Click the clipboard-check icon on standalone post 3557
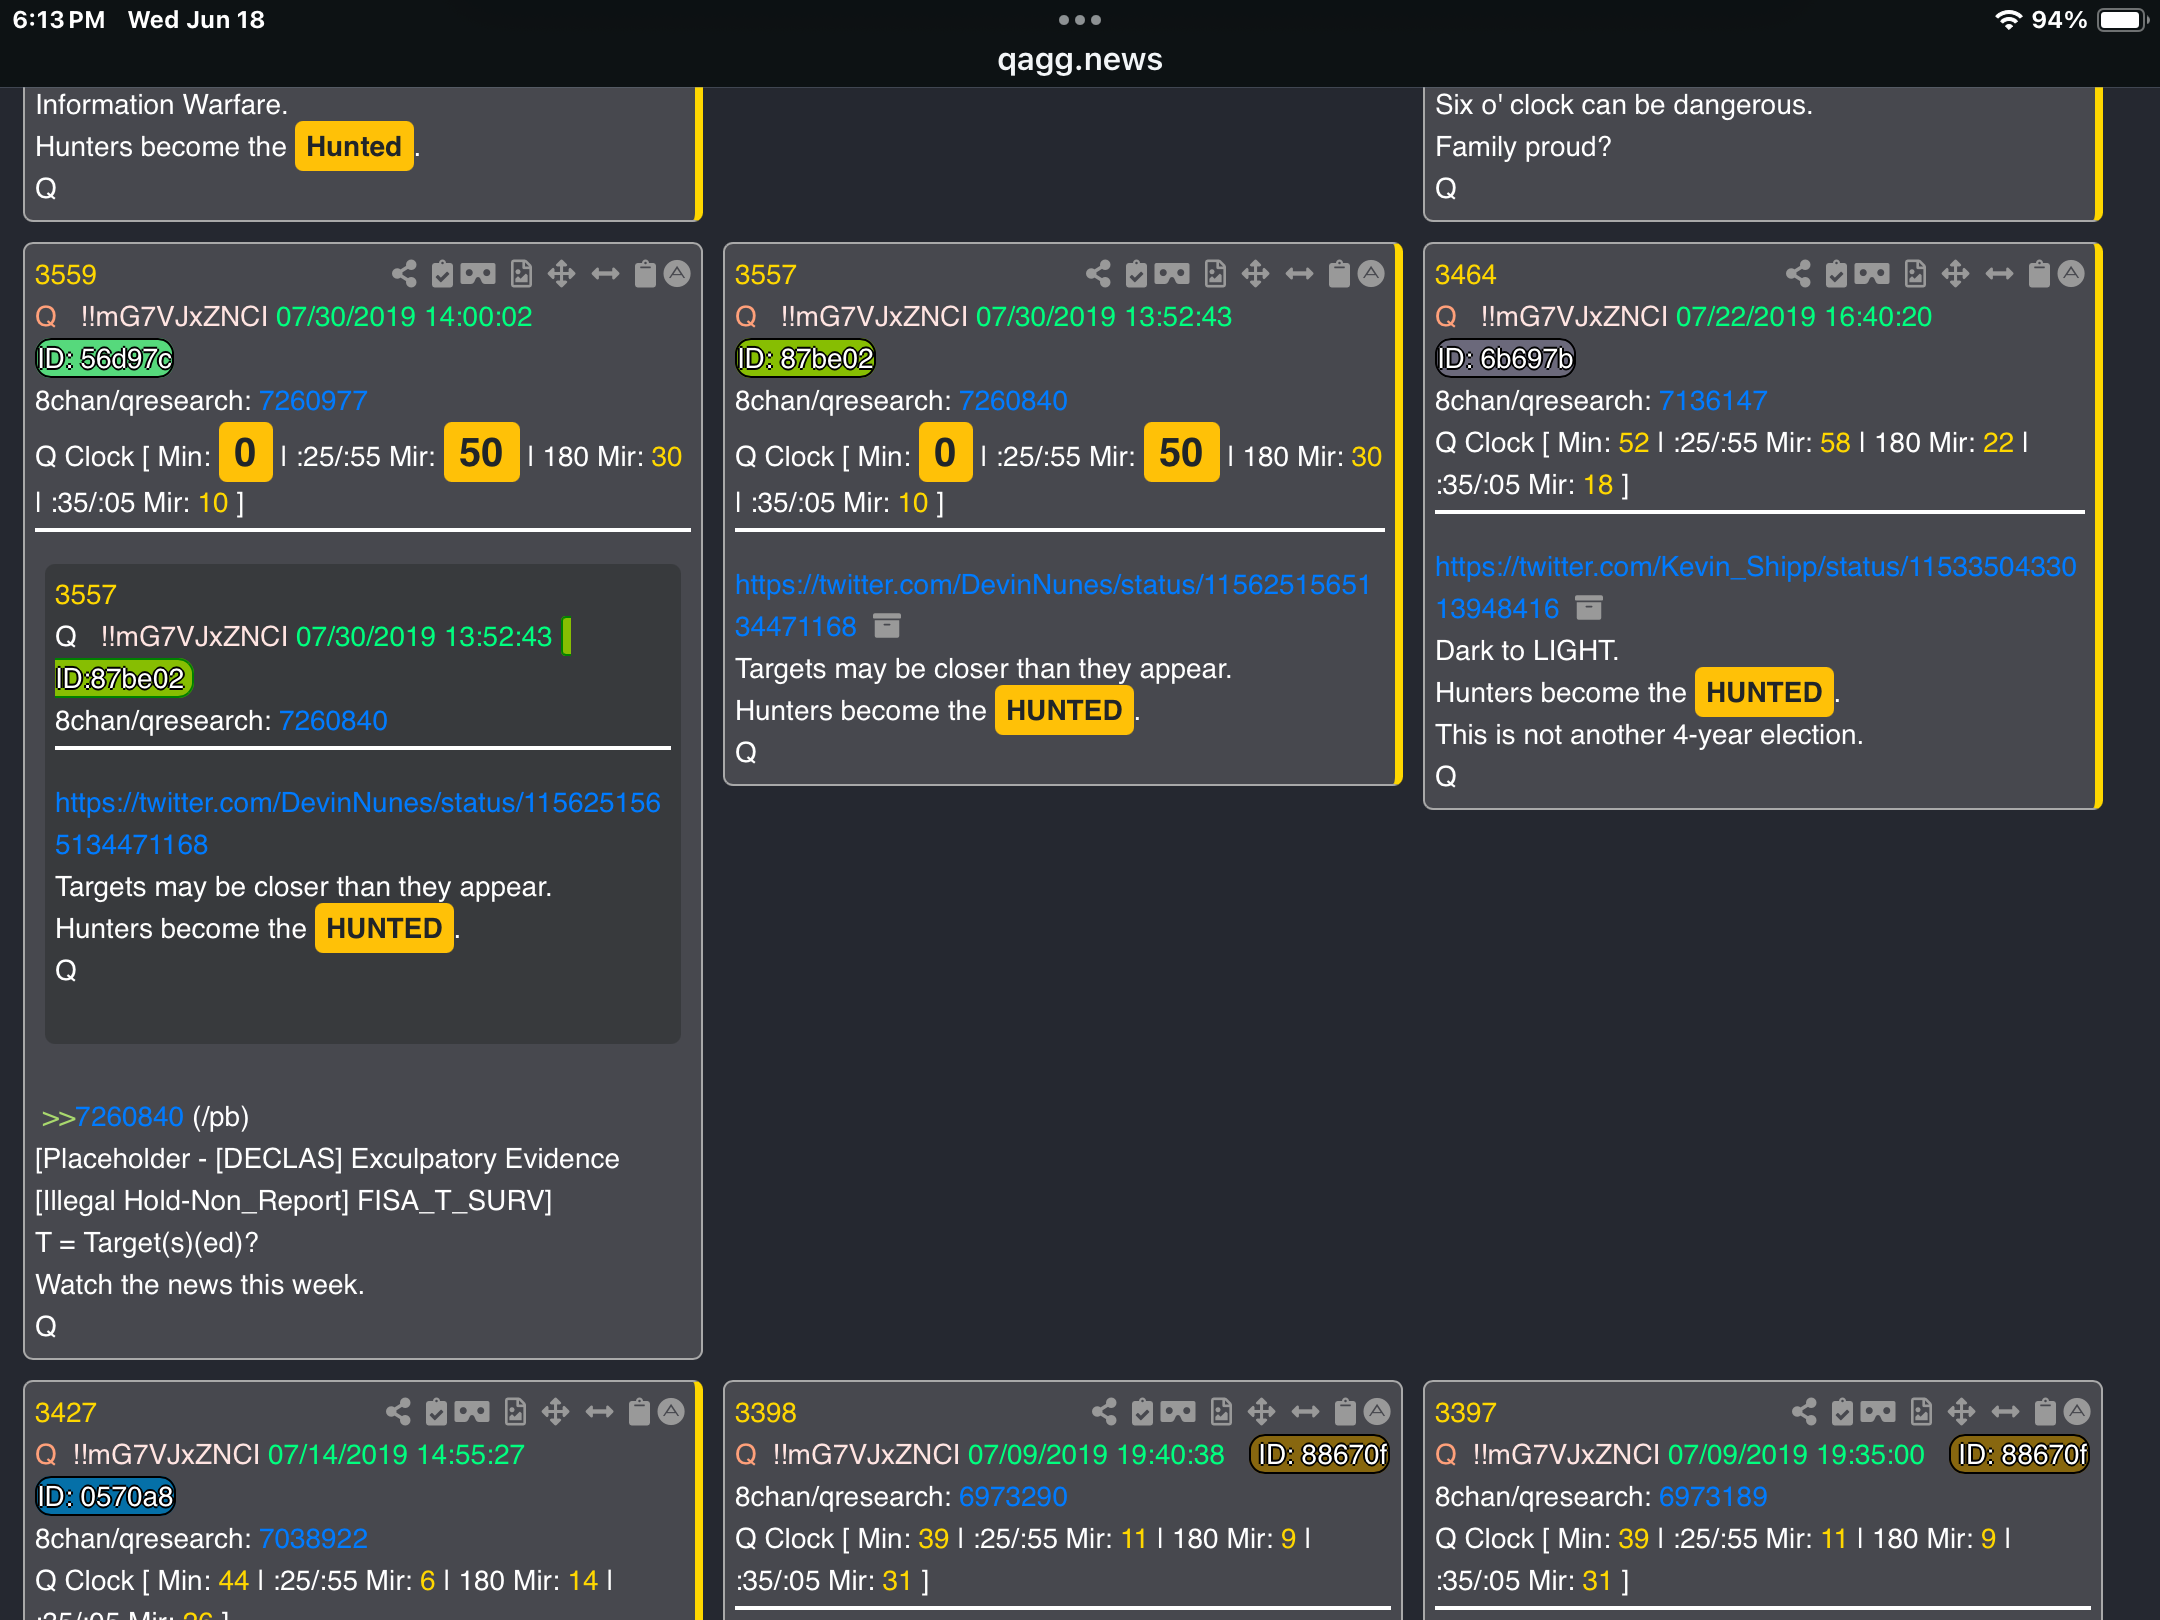The width and height of the screenshot is (2160, 1620). 1136,274
